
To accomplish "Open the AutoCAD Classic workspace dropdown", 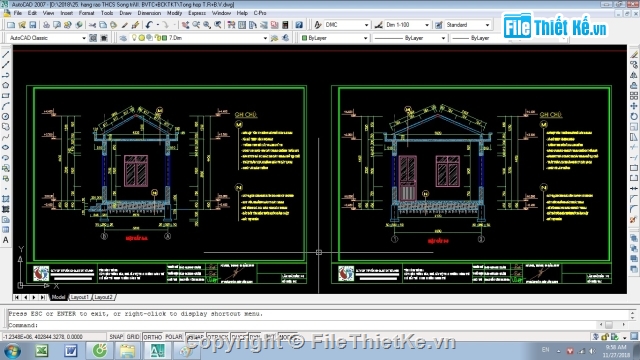I will tap(47, 38).
